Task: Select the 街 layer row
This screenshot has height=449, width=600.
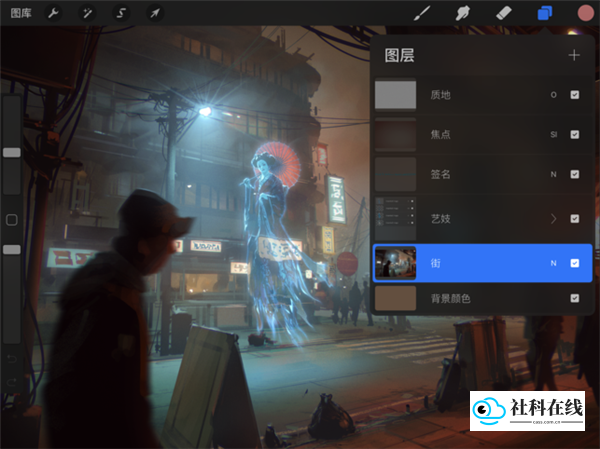Action: [483, 263]
